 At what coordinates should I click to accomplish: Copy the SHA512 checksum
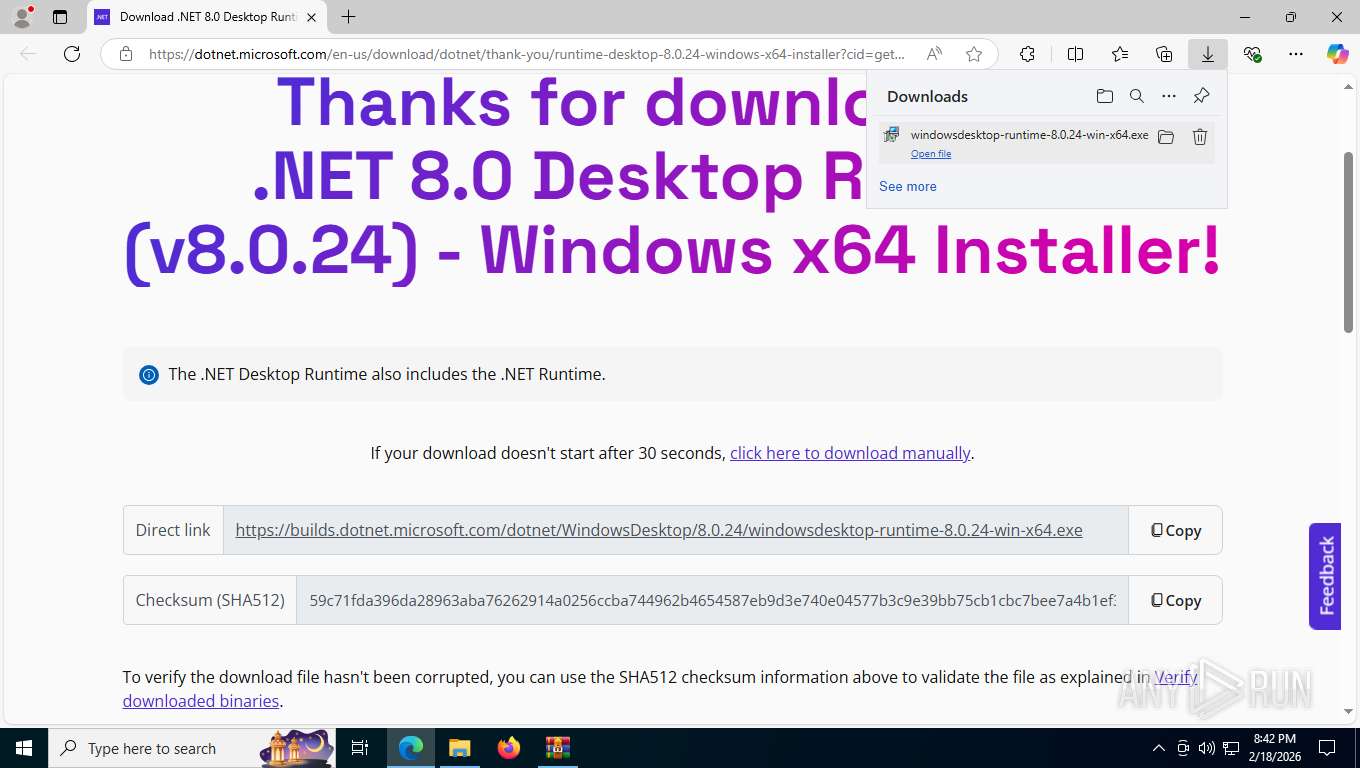coord(1175,600)
